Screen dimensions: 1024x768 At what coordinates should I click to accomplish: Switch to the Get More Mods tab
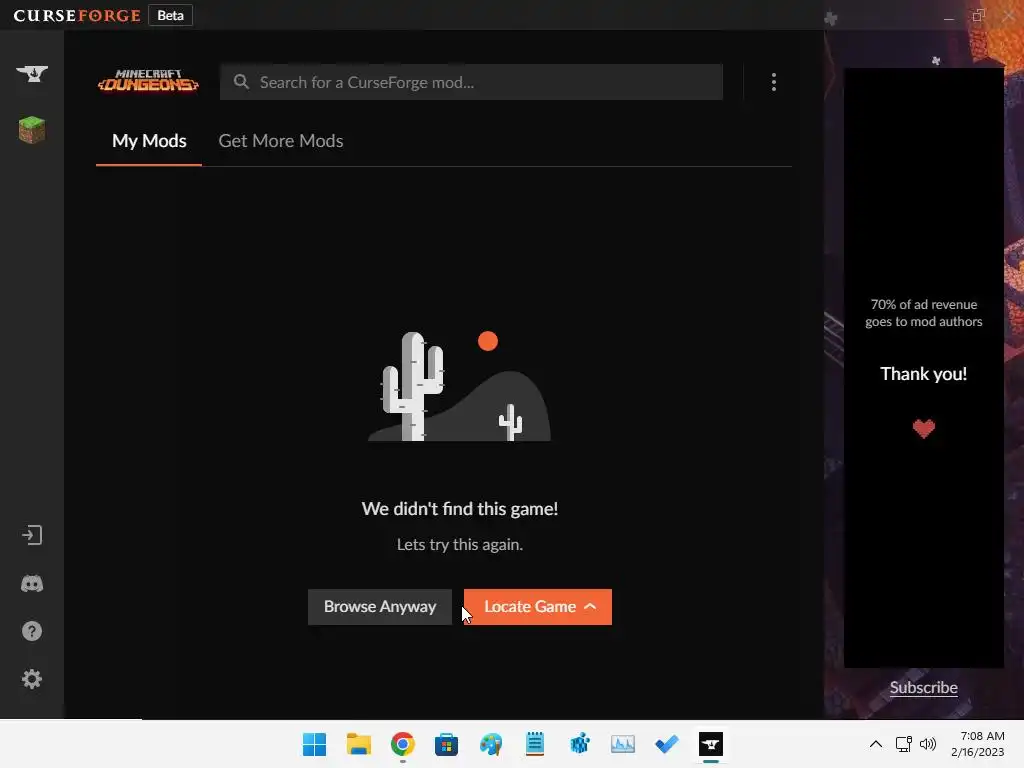(281, 141)
